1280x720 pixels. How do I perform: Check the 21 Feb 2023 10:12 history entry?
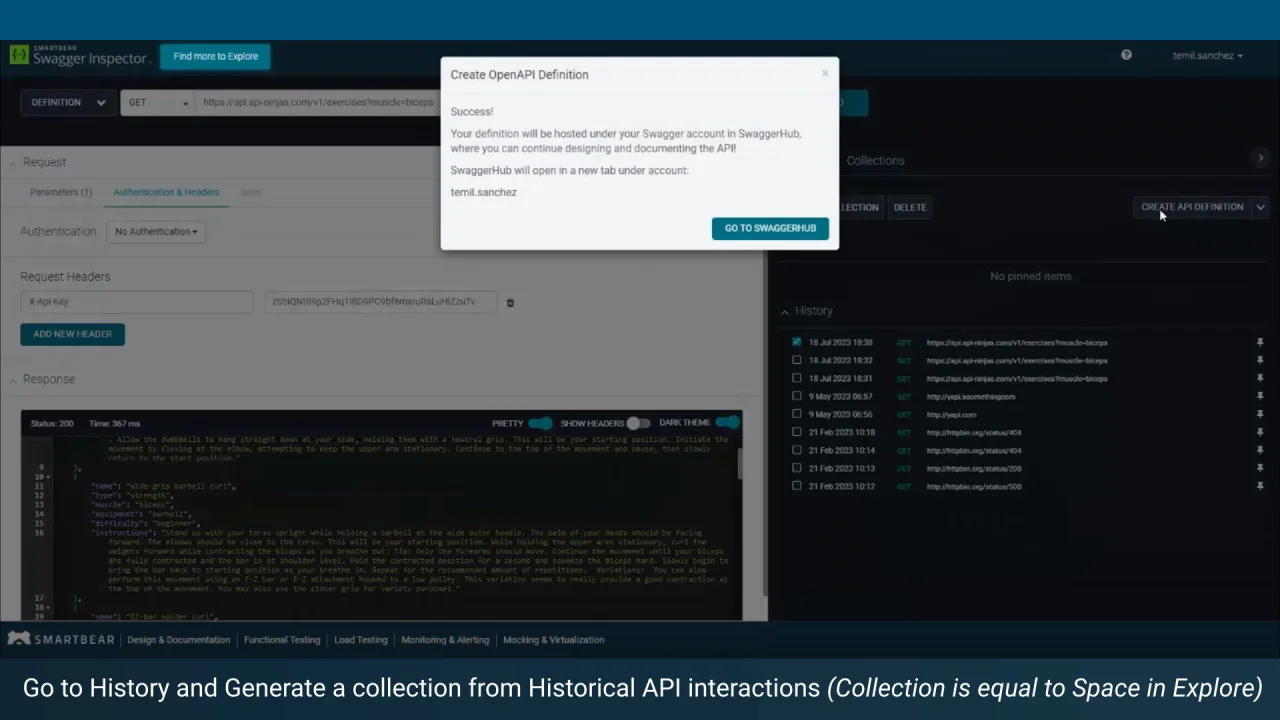797,486
